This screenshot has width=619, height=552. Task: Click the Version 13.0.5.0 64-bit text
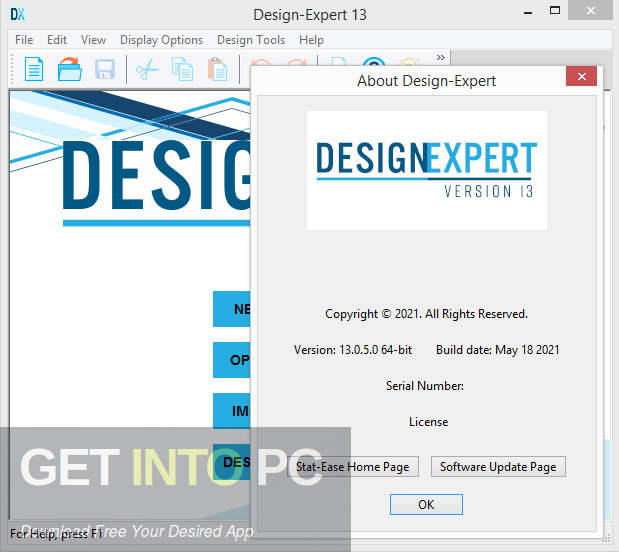click(353, 350)
